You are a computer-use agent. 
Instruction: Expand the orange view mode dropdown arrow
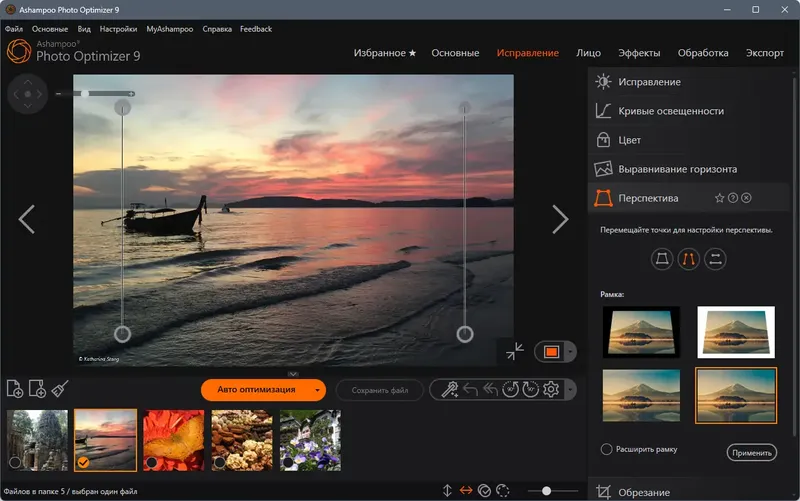coord(570,352)
